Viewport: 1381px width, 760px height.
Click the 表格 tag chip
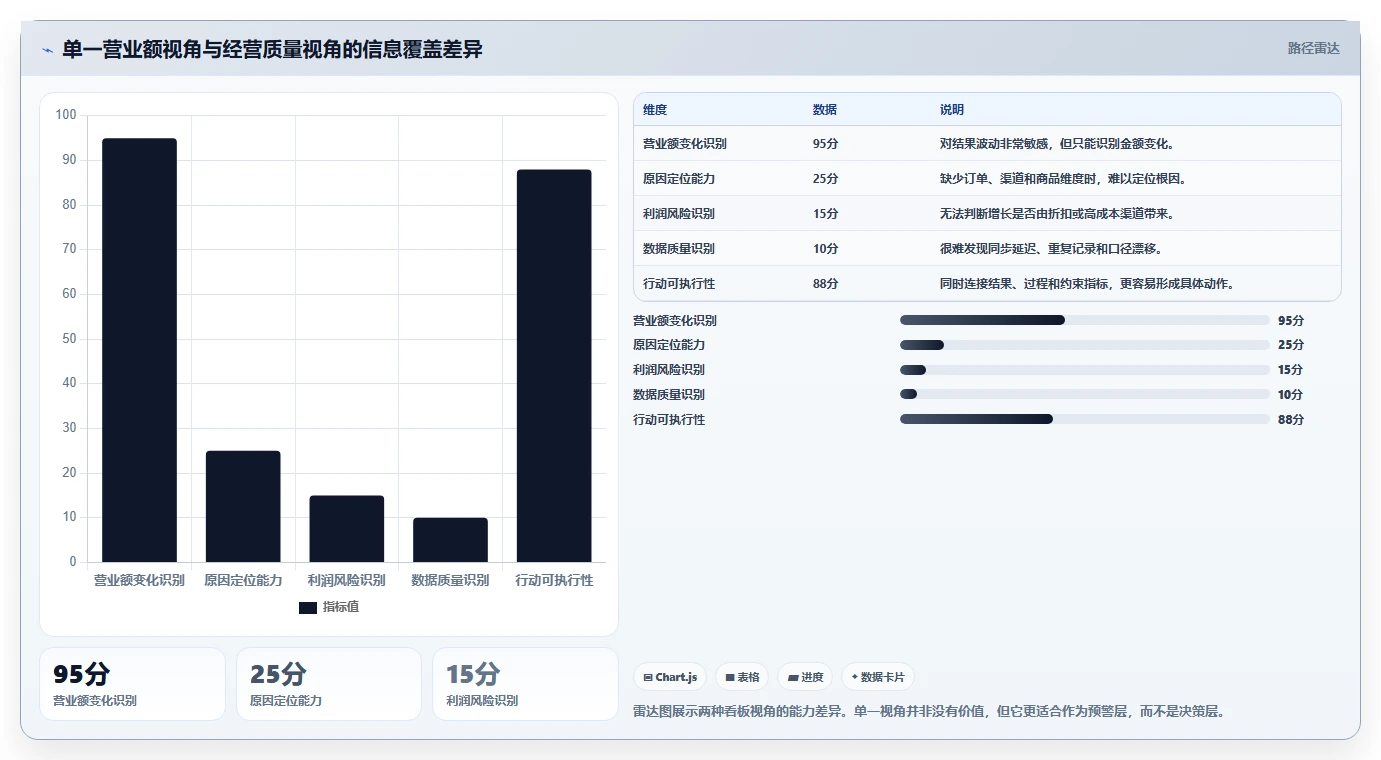click(743, 677)
